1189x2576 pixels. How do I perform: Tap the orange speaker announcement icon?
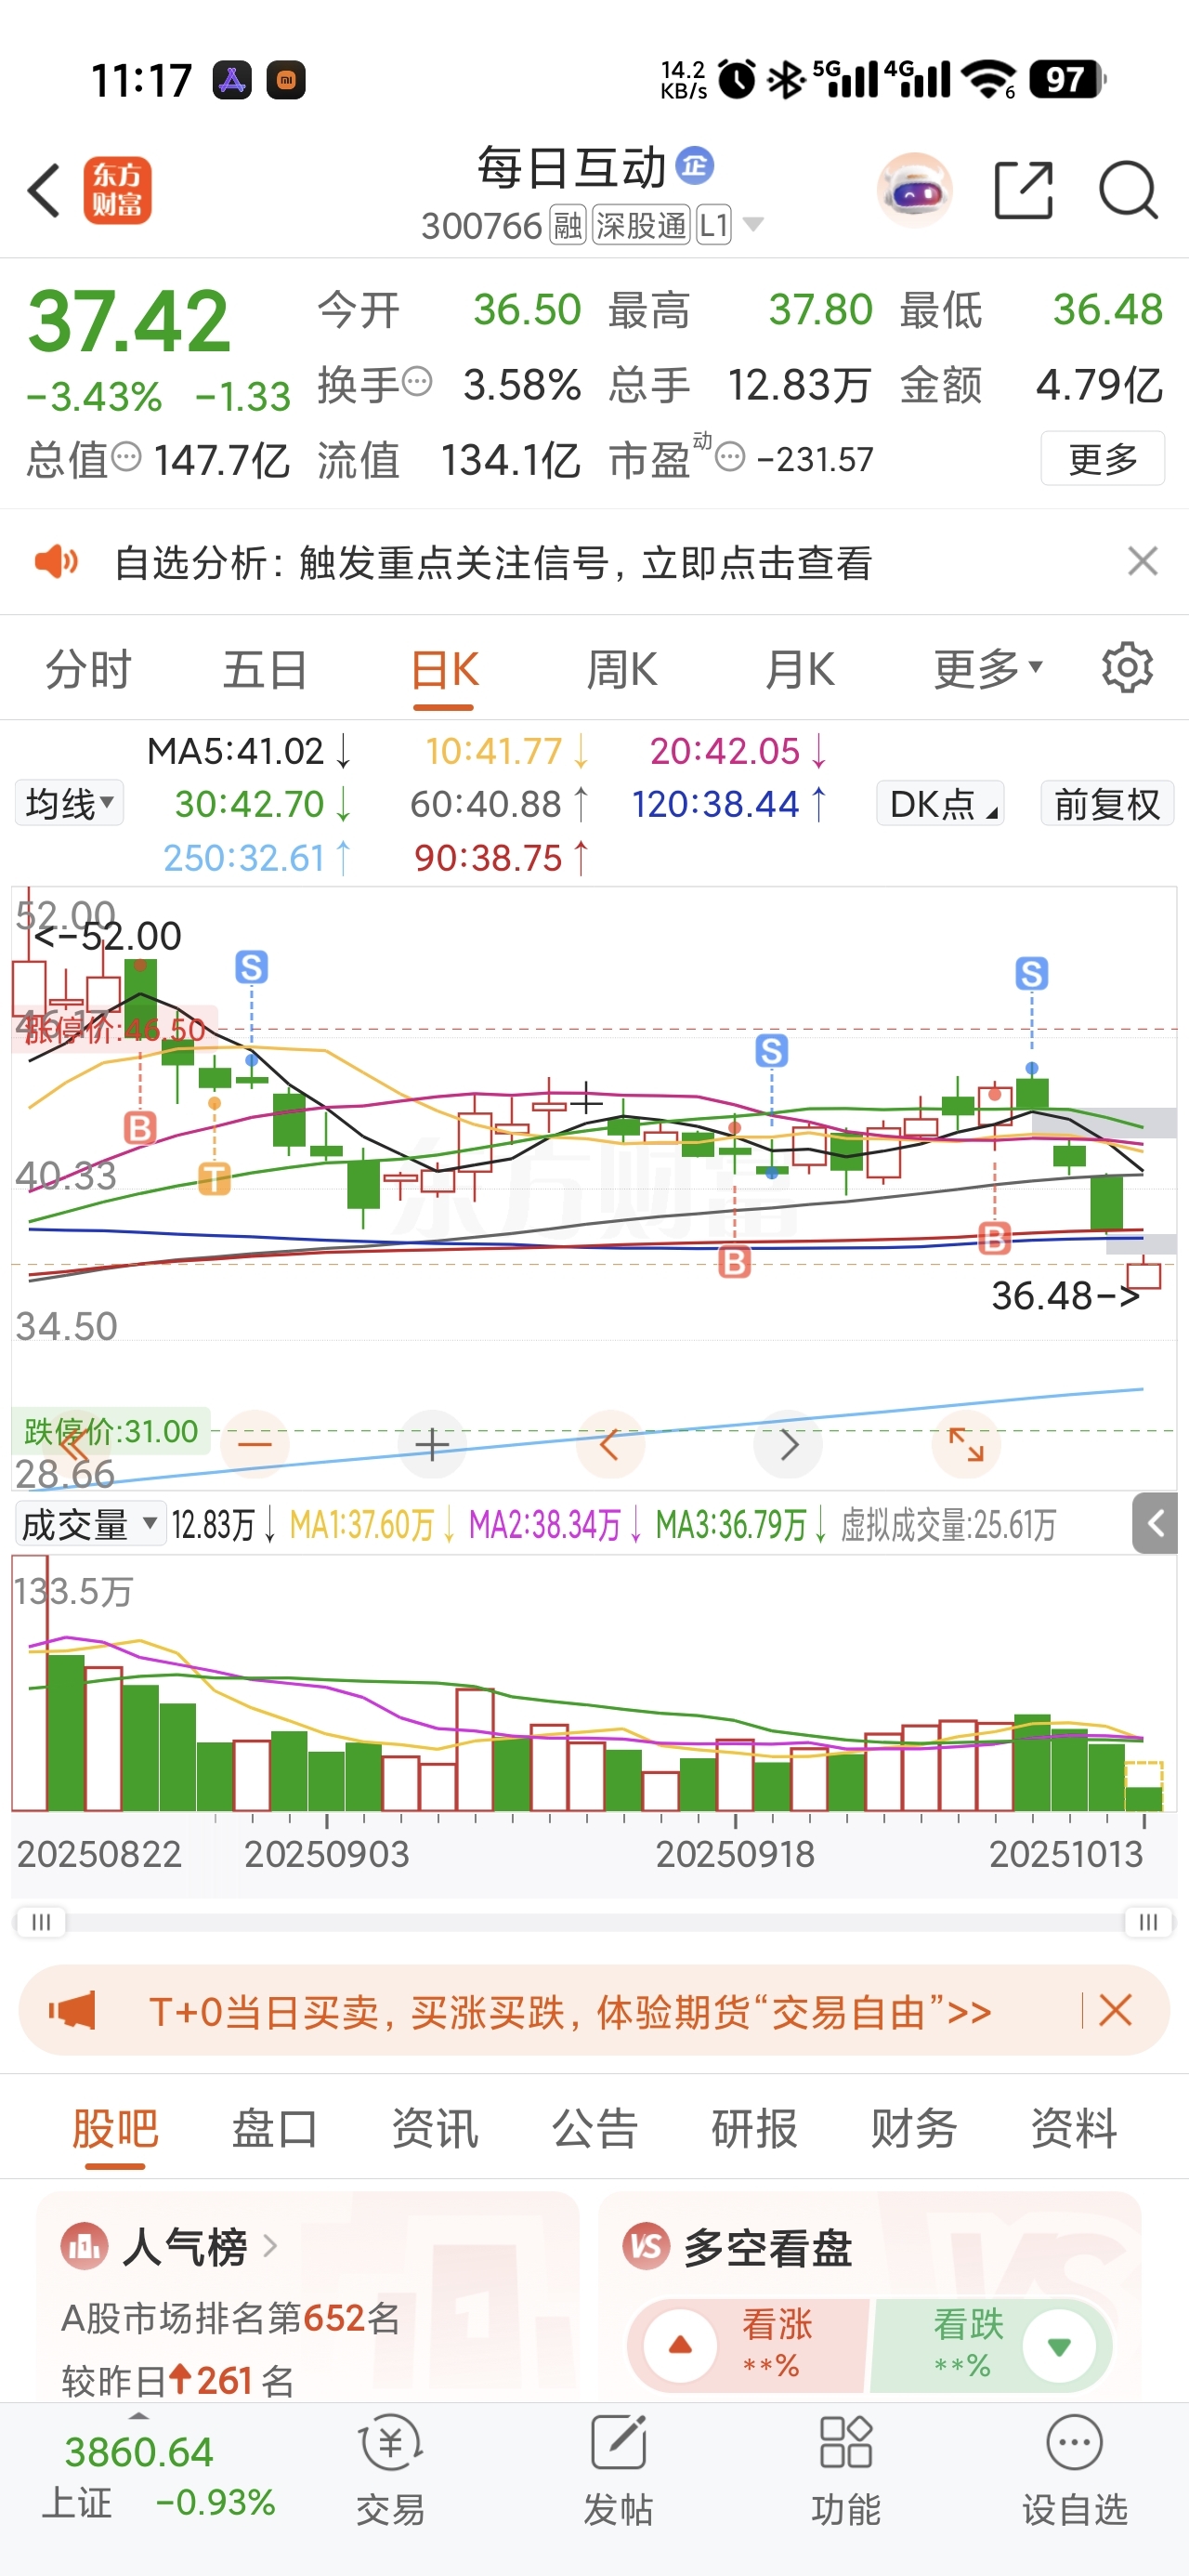(x=56, y=562)
